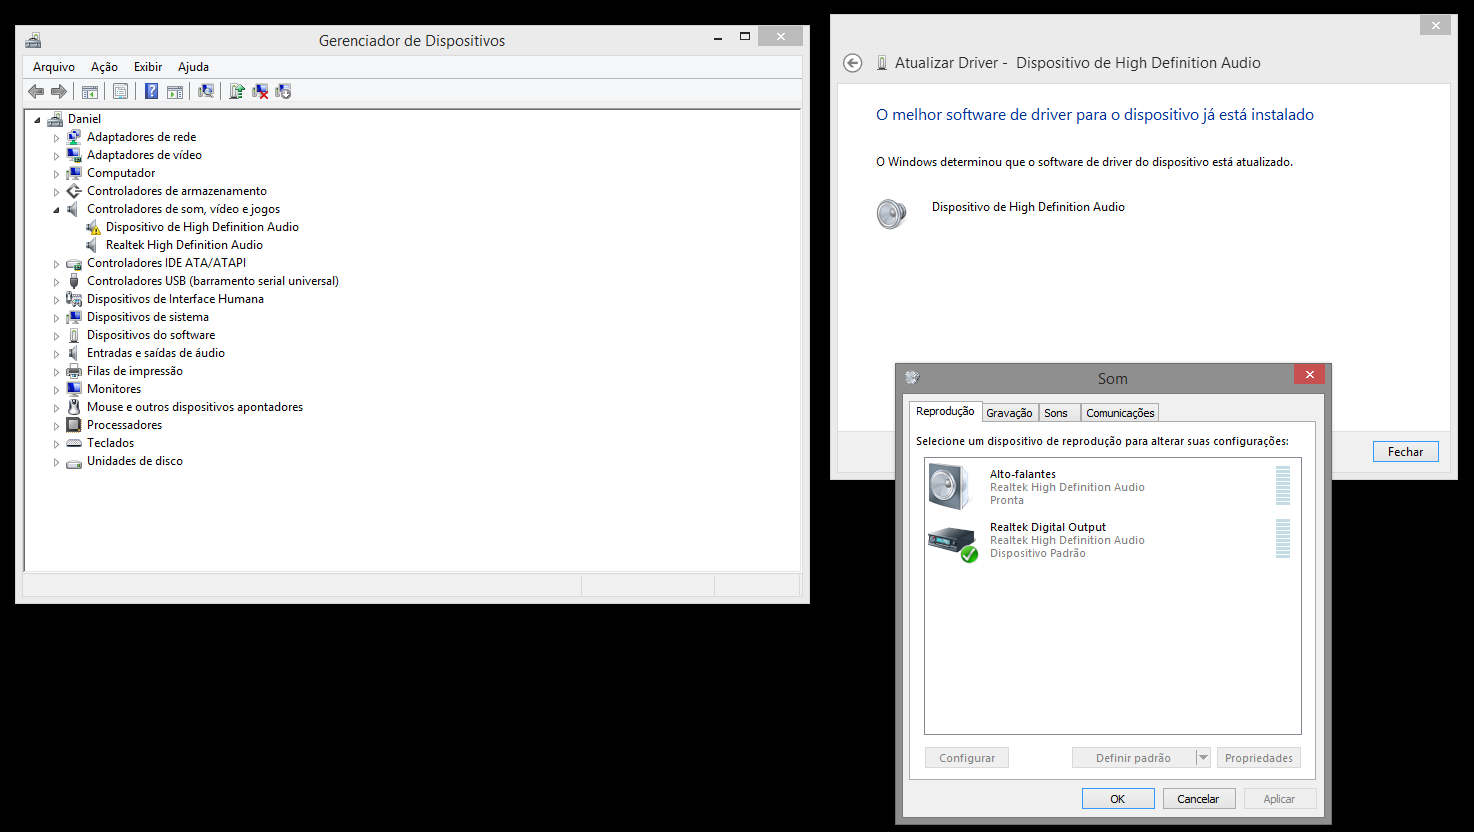Viewport: 1474px width, 832px height.
Task: Collapse the Daniel root node
Action: click(x=38, y=120)
